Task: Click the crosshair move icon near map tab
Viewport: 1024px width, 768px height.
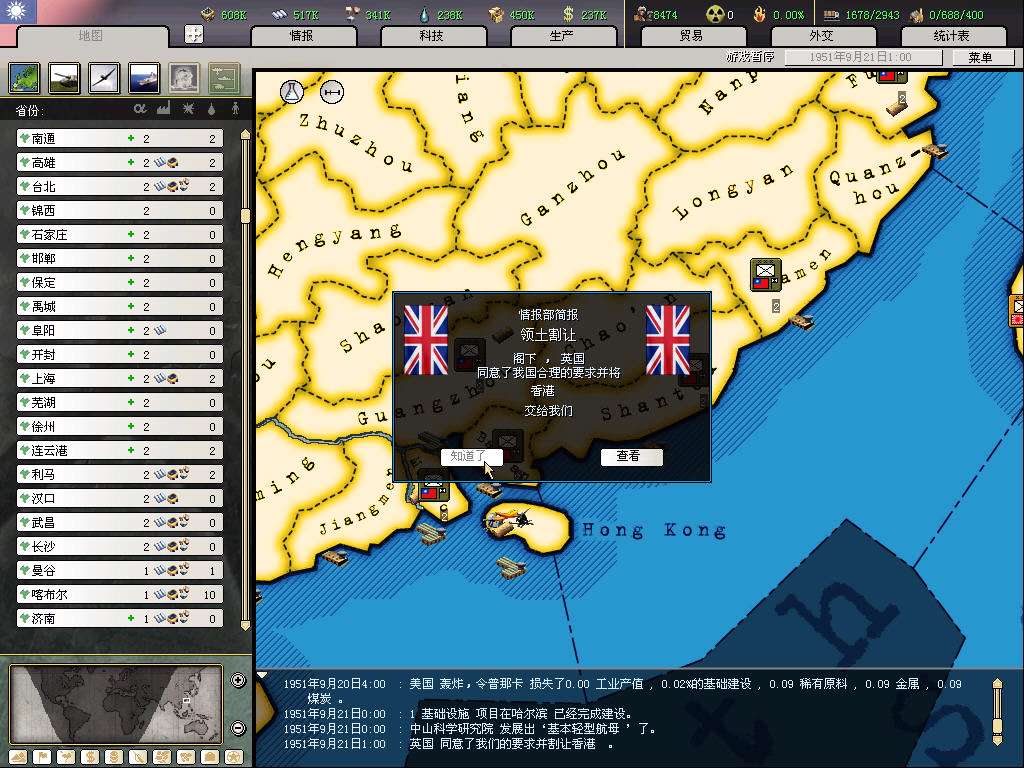Action: click(x=194, y=34)
